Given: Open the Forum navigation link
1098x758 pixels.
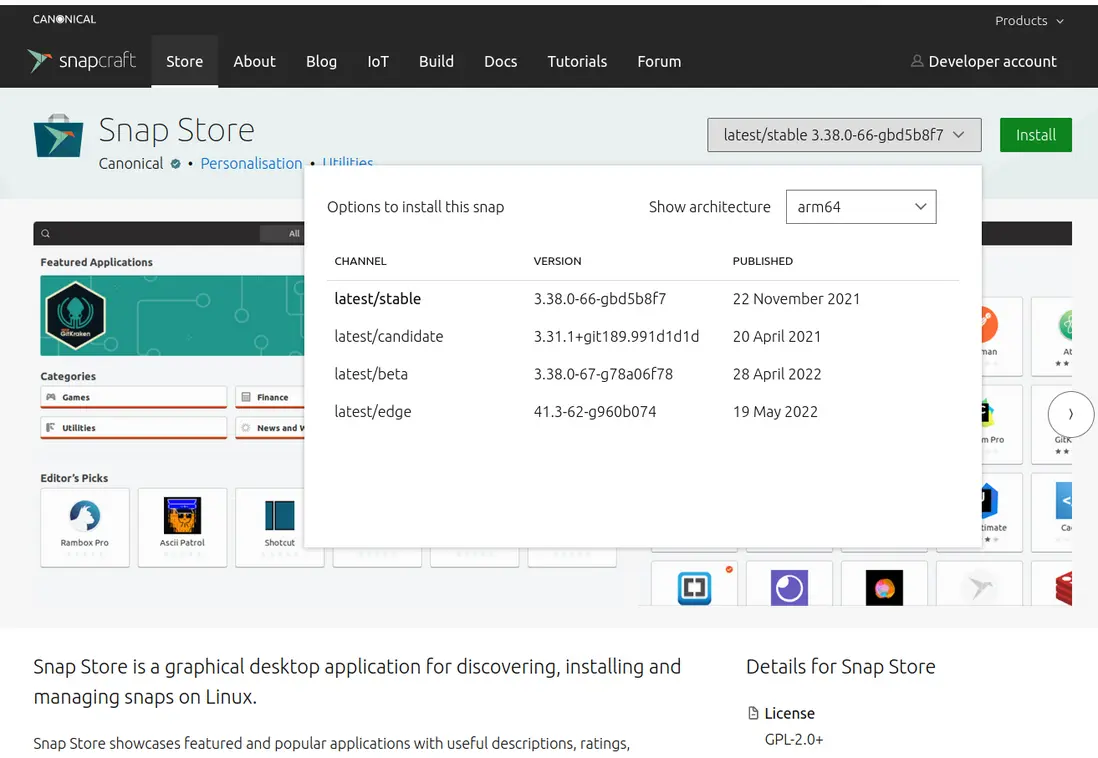Looking at the screenshot, I should click(x=659, y=61).
